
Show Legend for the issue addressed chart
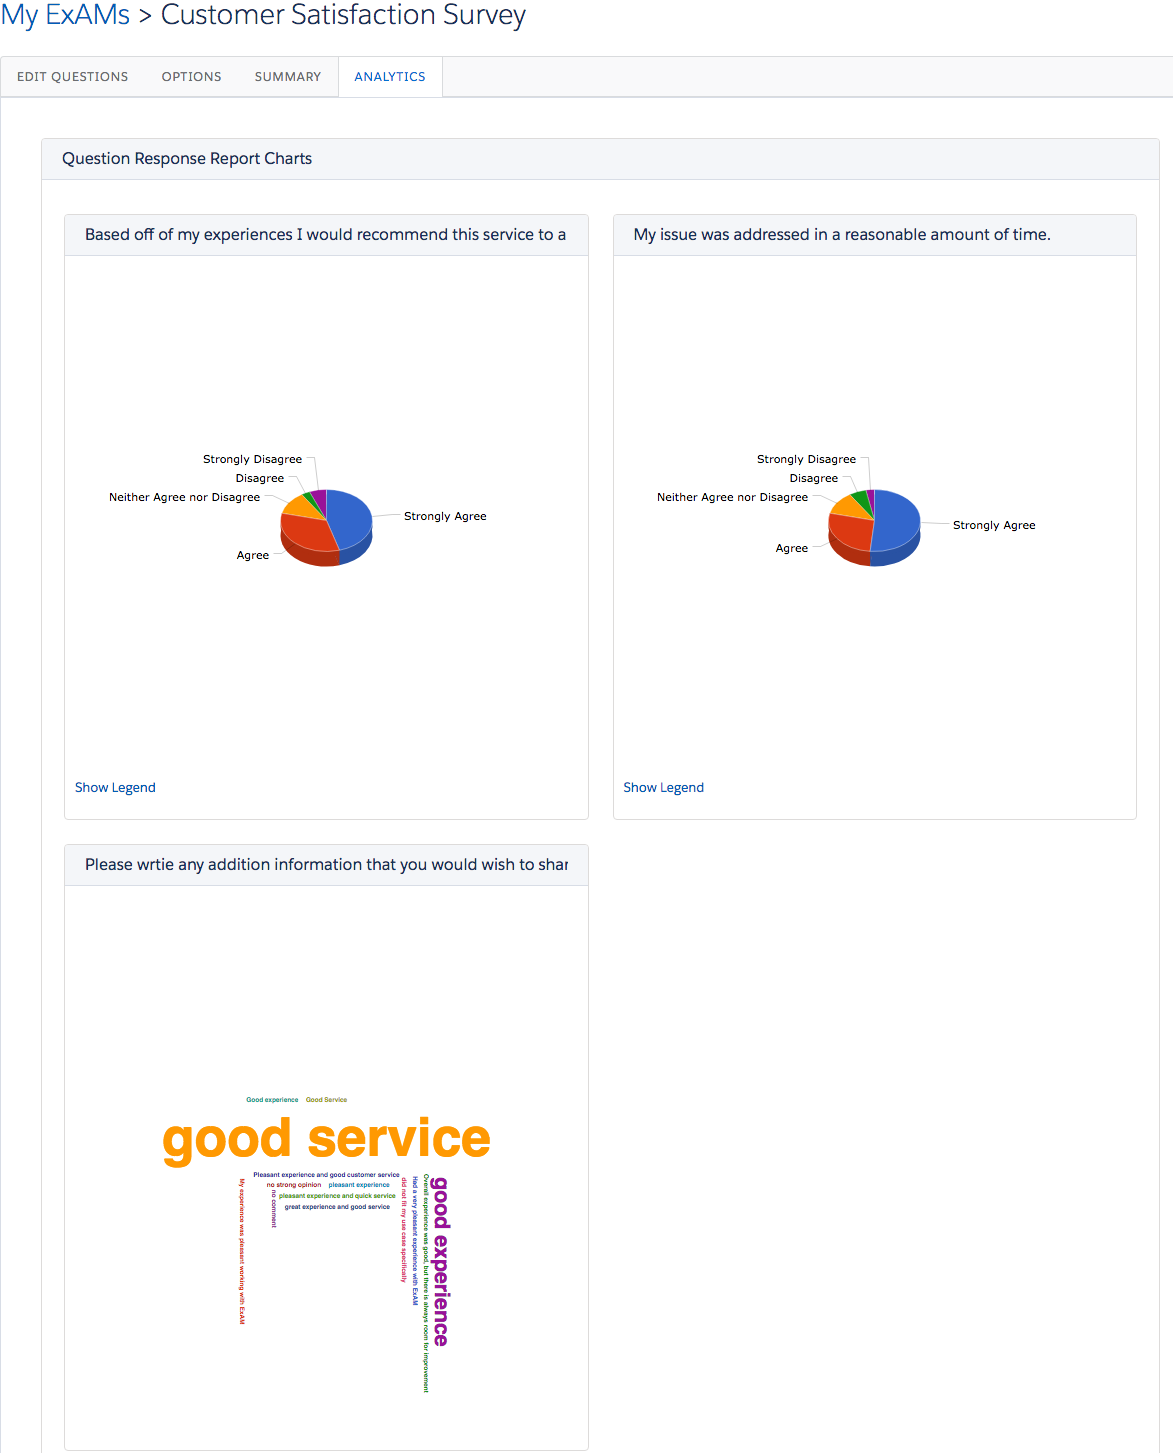click(x=664, y=788)
